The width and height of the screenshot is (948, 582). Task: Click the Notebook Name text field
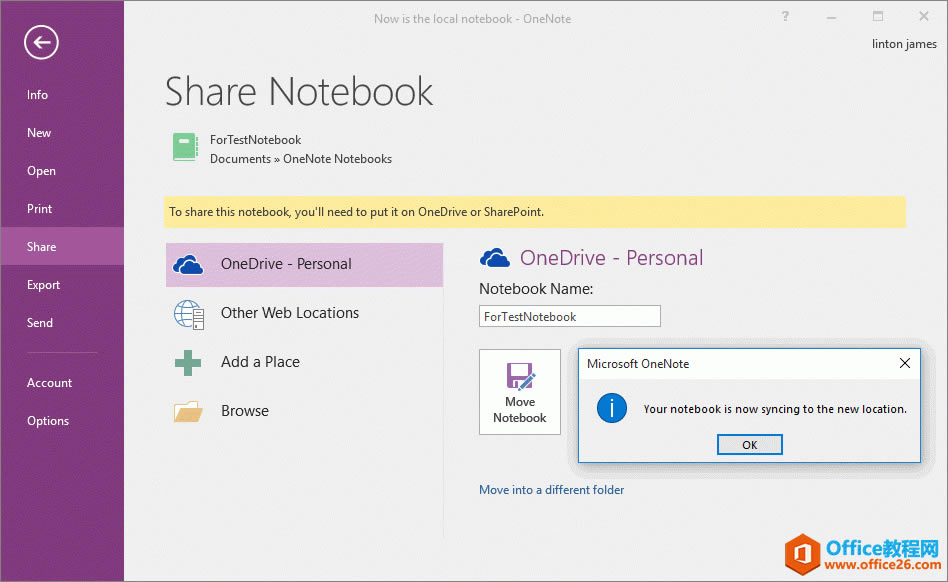click(569, 316)
